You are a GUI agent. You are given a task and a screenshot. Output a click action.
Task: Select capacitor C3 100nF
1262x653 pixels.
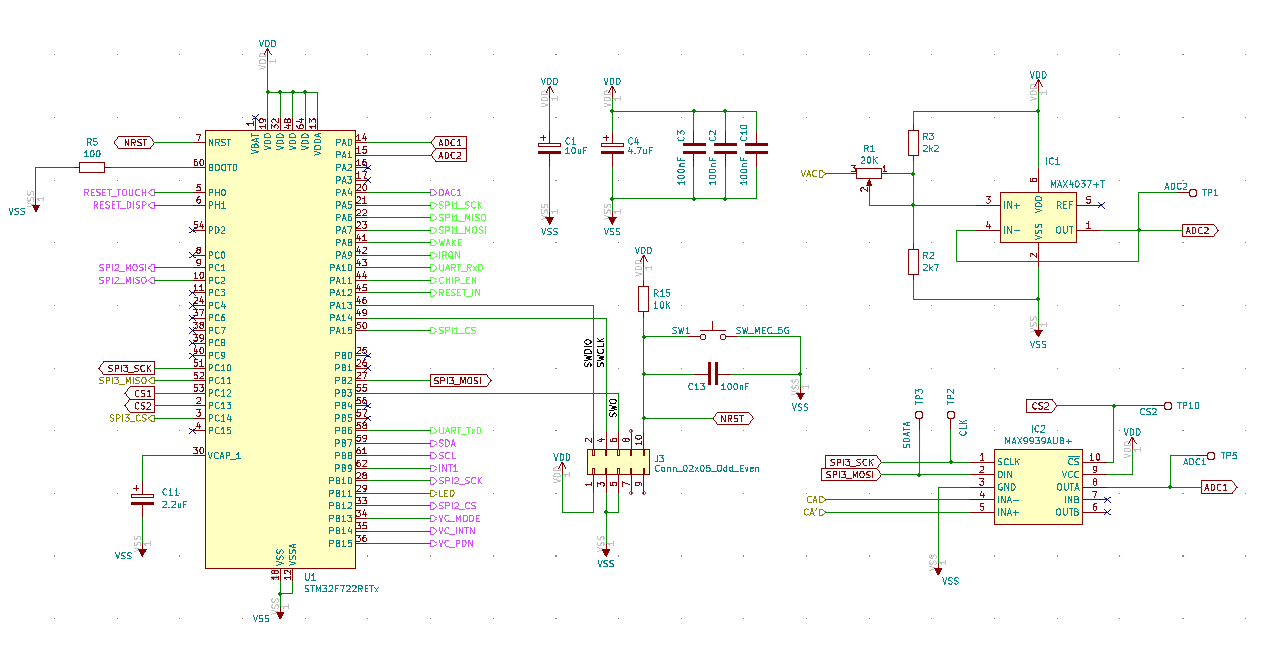point(693,147)
